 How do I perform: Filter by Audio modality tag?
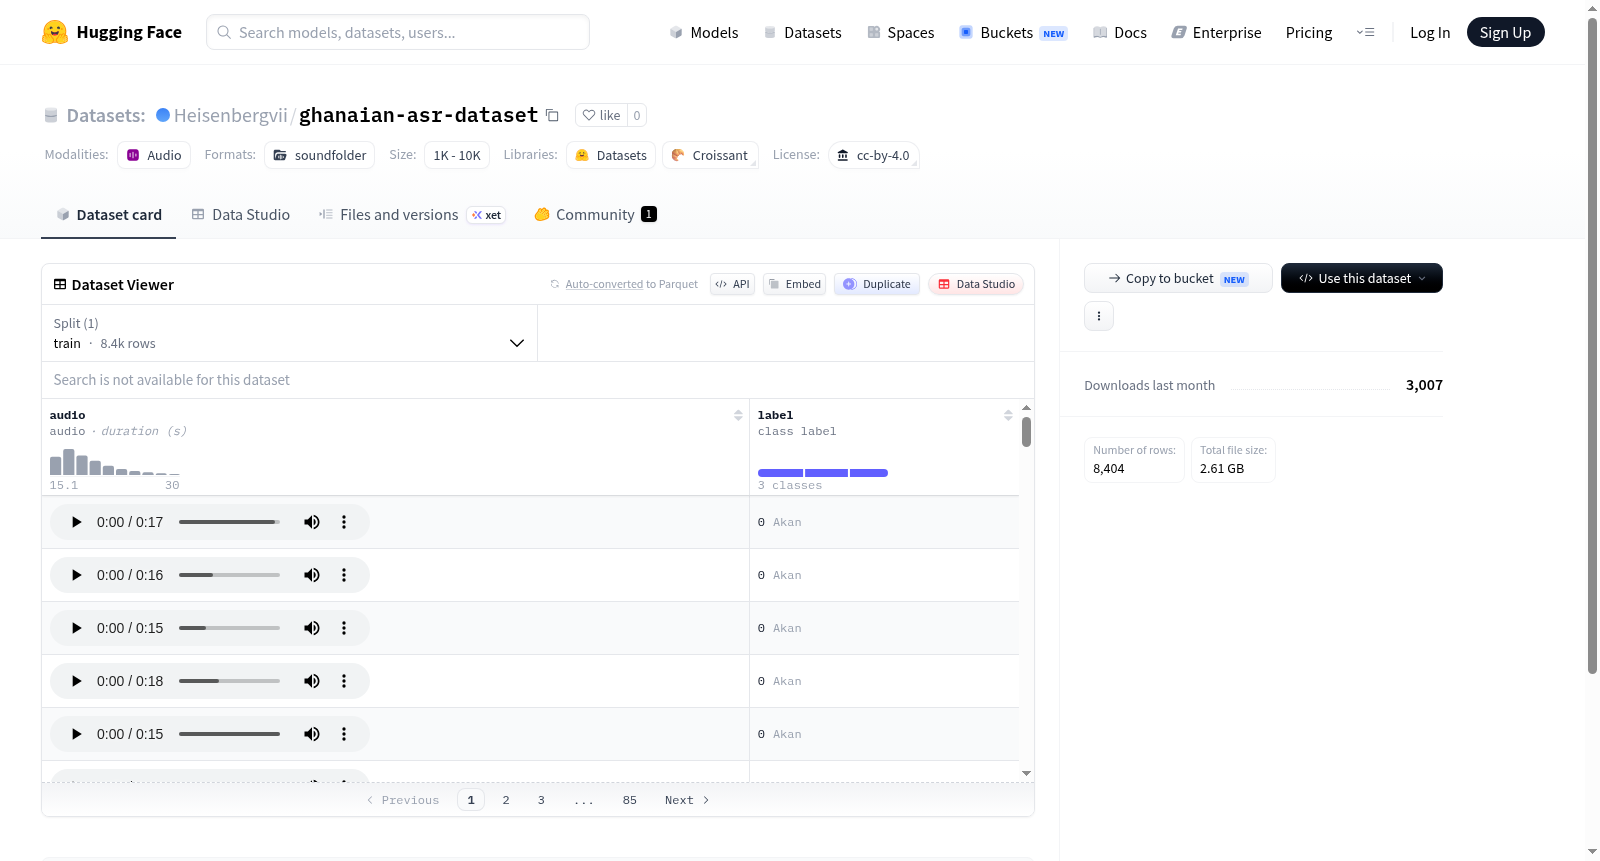[x=154, y=155]
